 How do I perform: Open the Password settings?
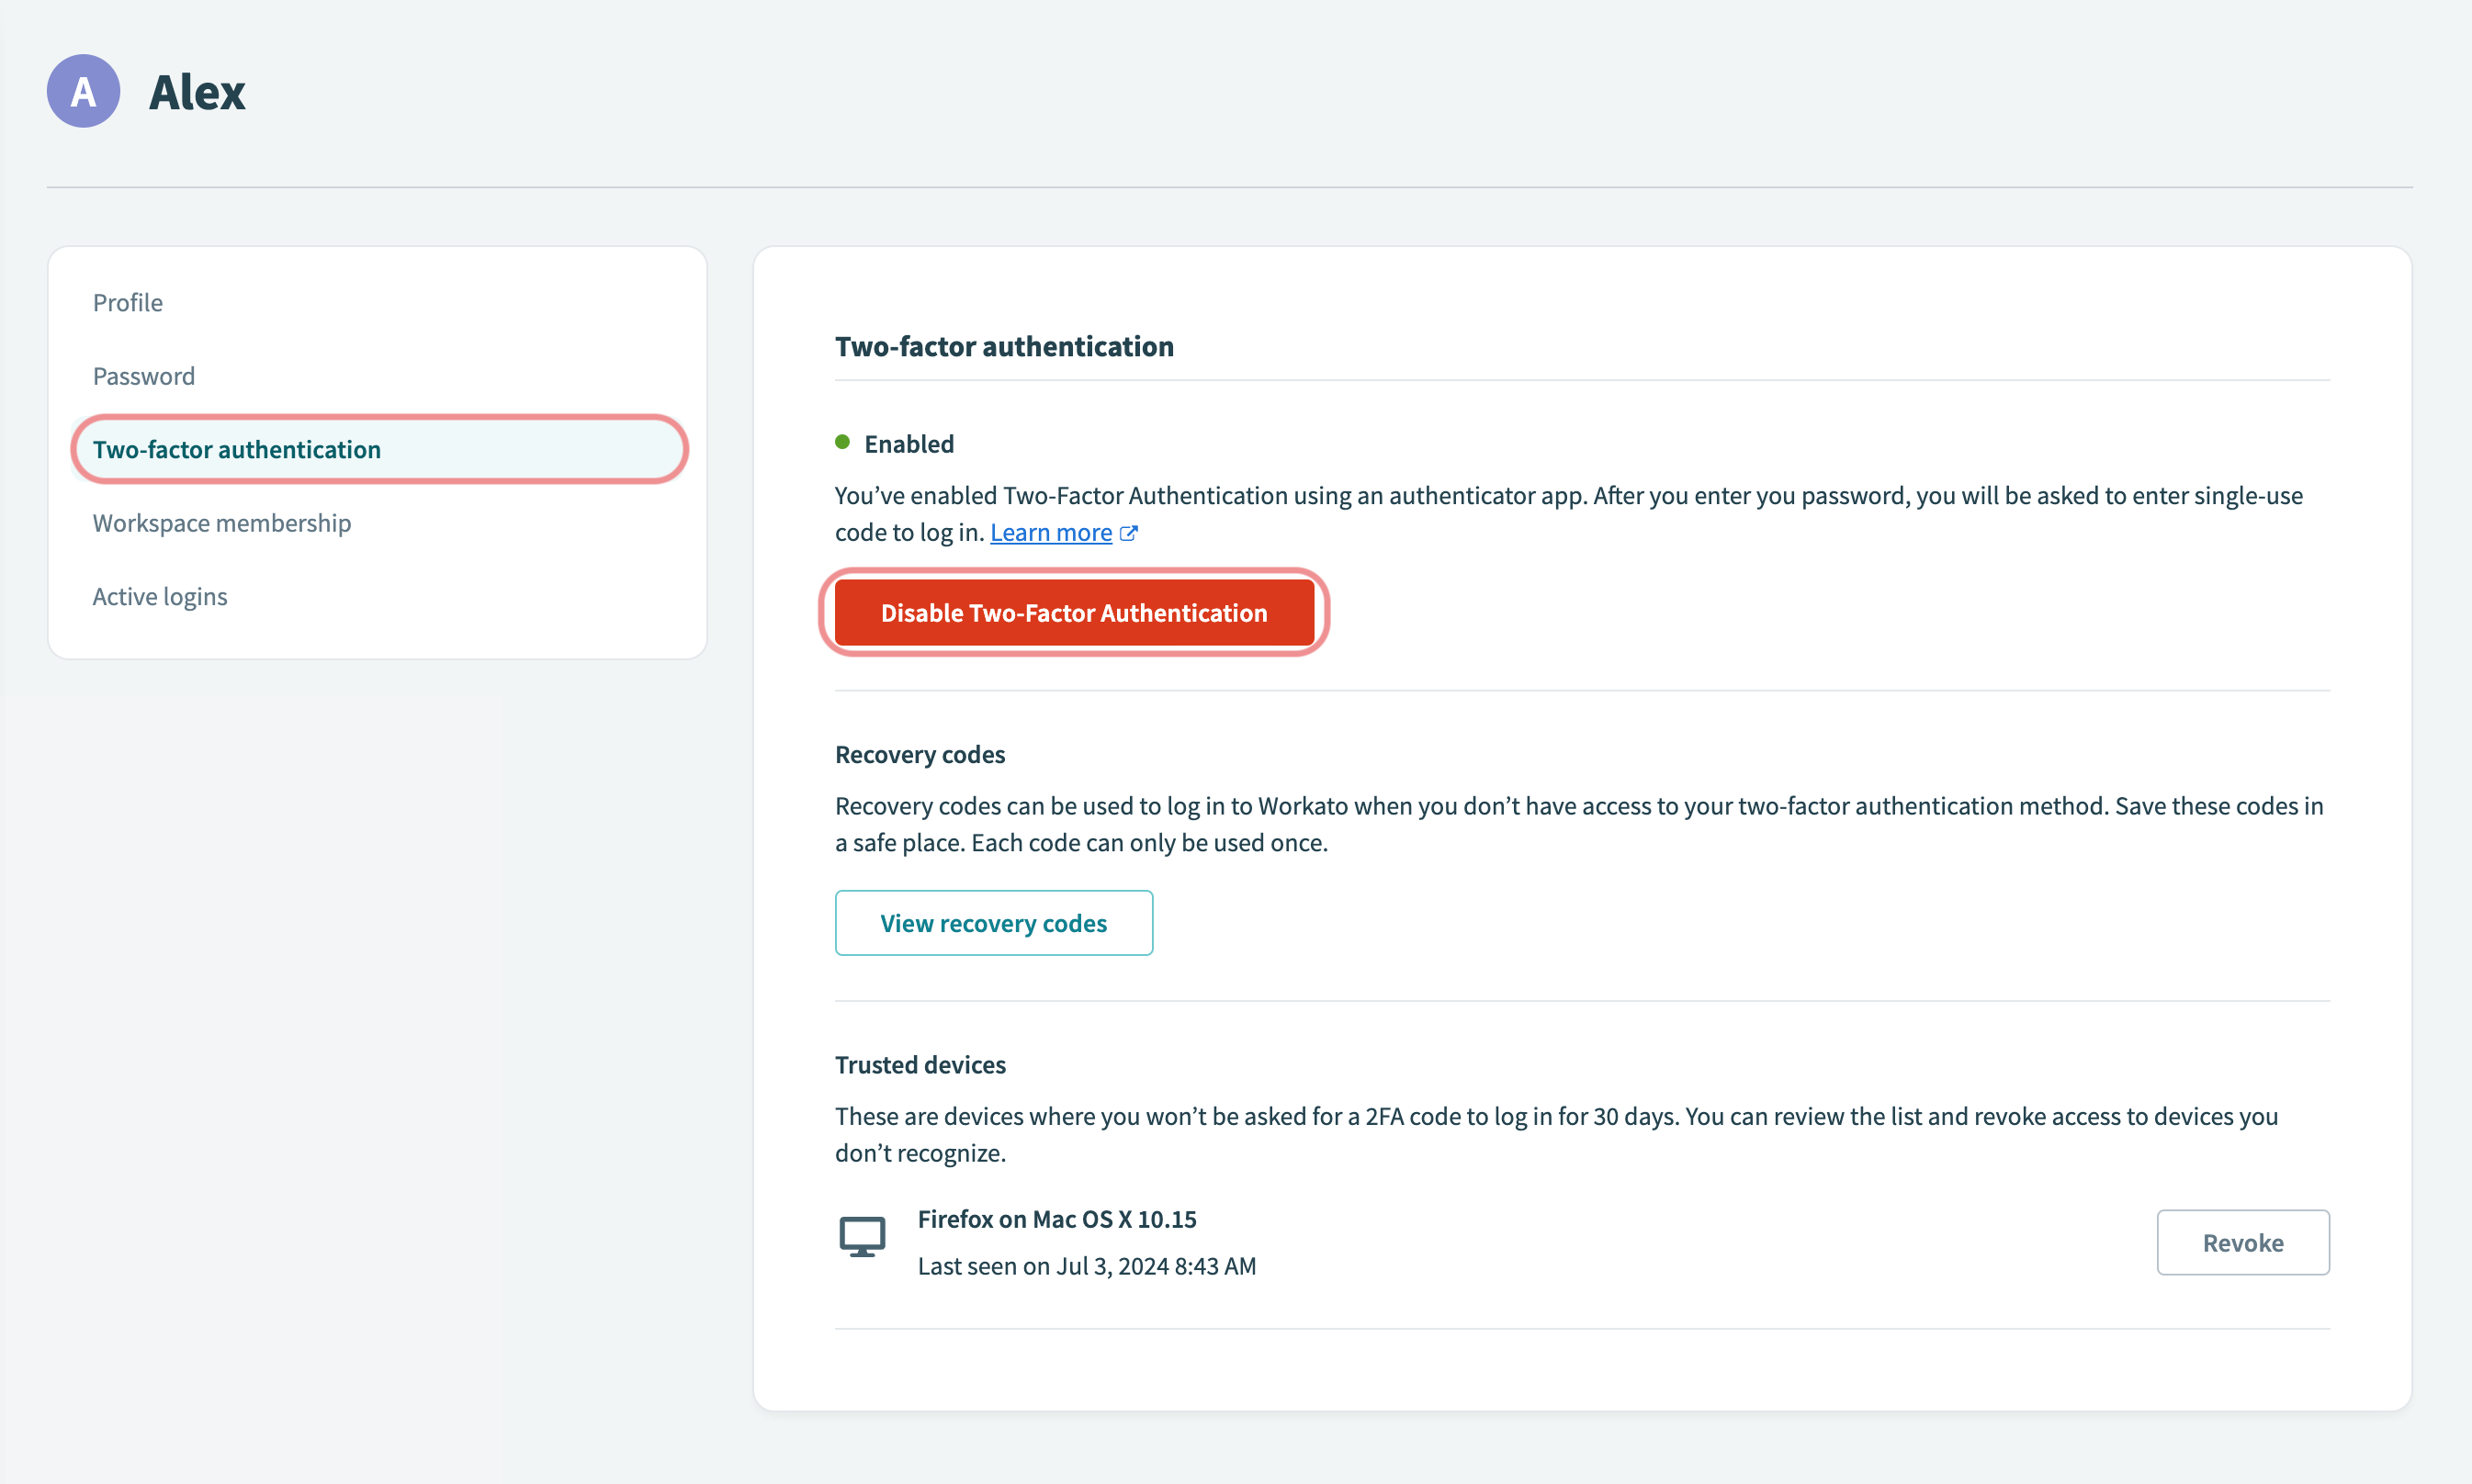(144, 376)
